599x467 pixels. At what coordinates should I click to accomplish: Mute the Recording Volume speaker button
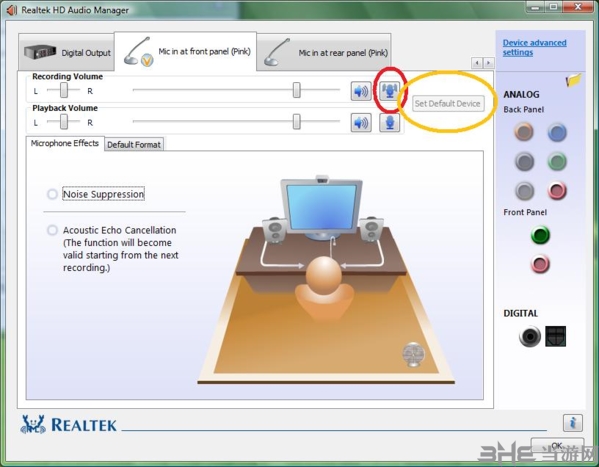pyautogui.click(x=361, y=91)
